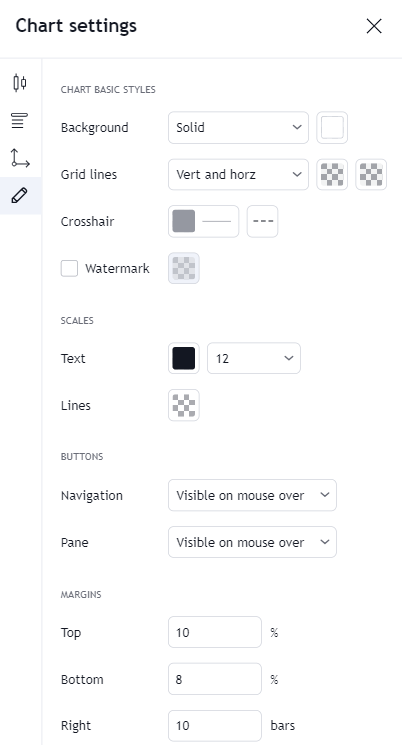Click the Top margin input field
The image size is (402, 745).
coord(215,632)
